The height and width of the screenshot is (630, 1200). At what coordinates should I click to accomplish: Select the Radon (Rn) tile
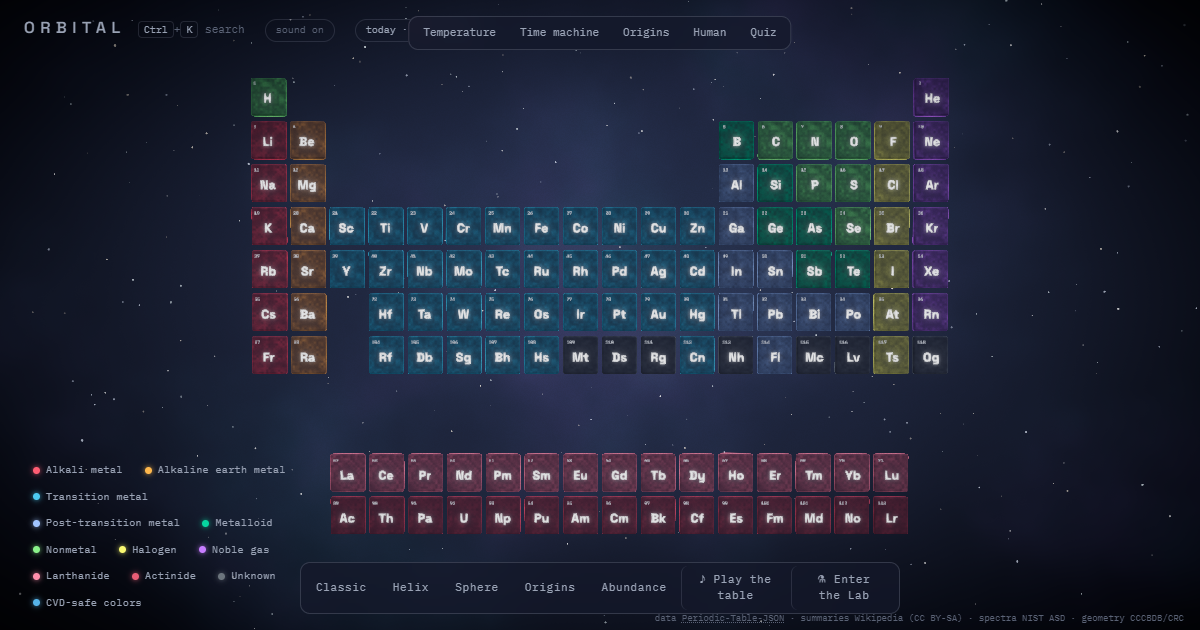click(931, 312)
